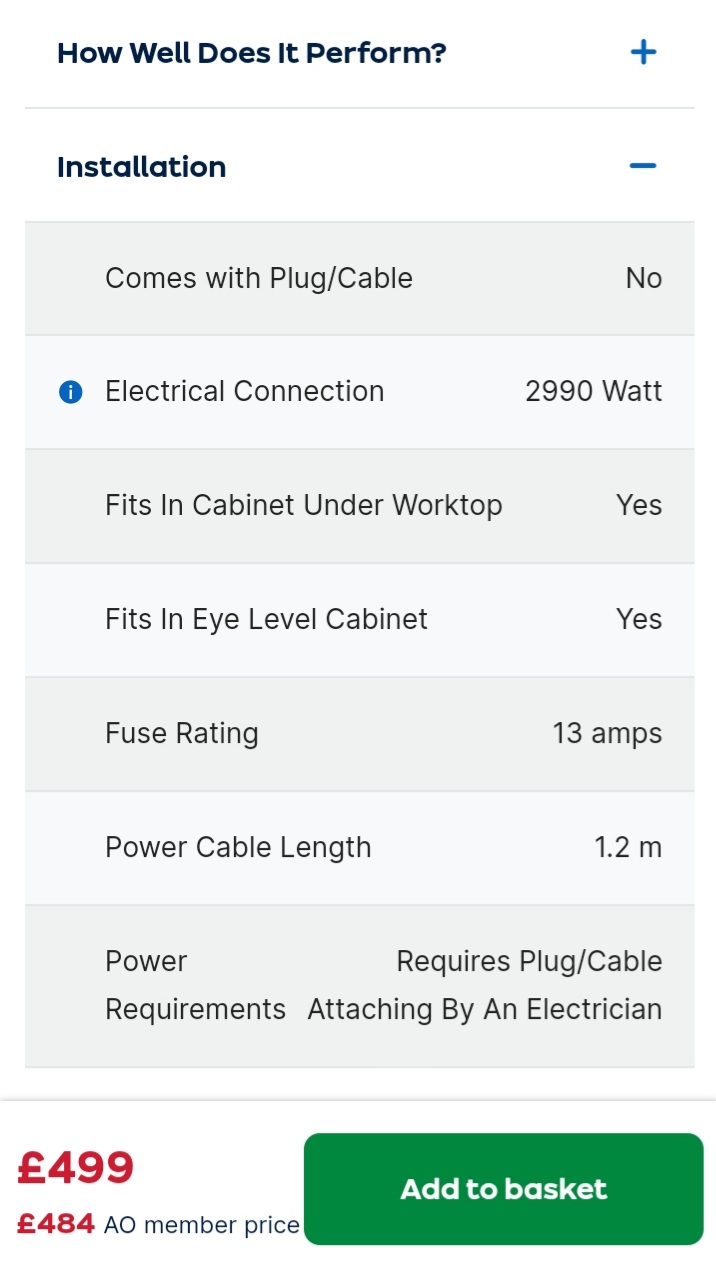Tap the No value for Comes with Plug/Cable
Viewport: 716px width, 1272px height.
[644, 278]
